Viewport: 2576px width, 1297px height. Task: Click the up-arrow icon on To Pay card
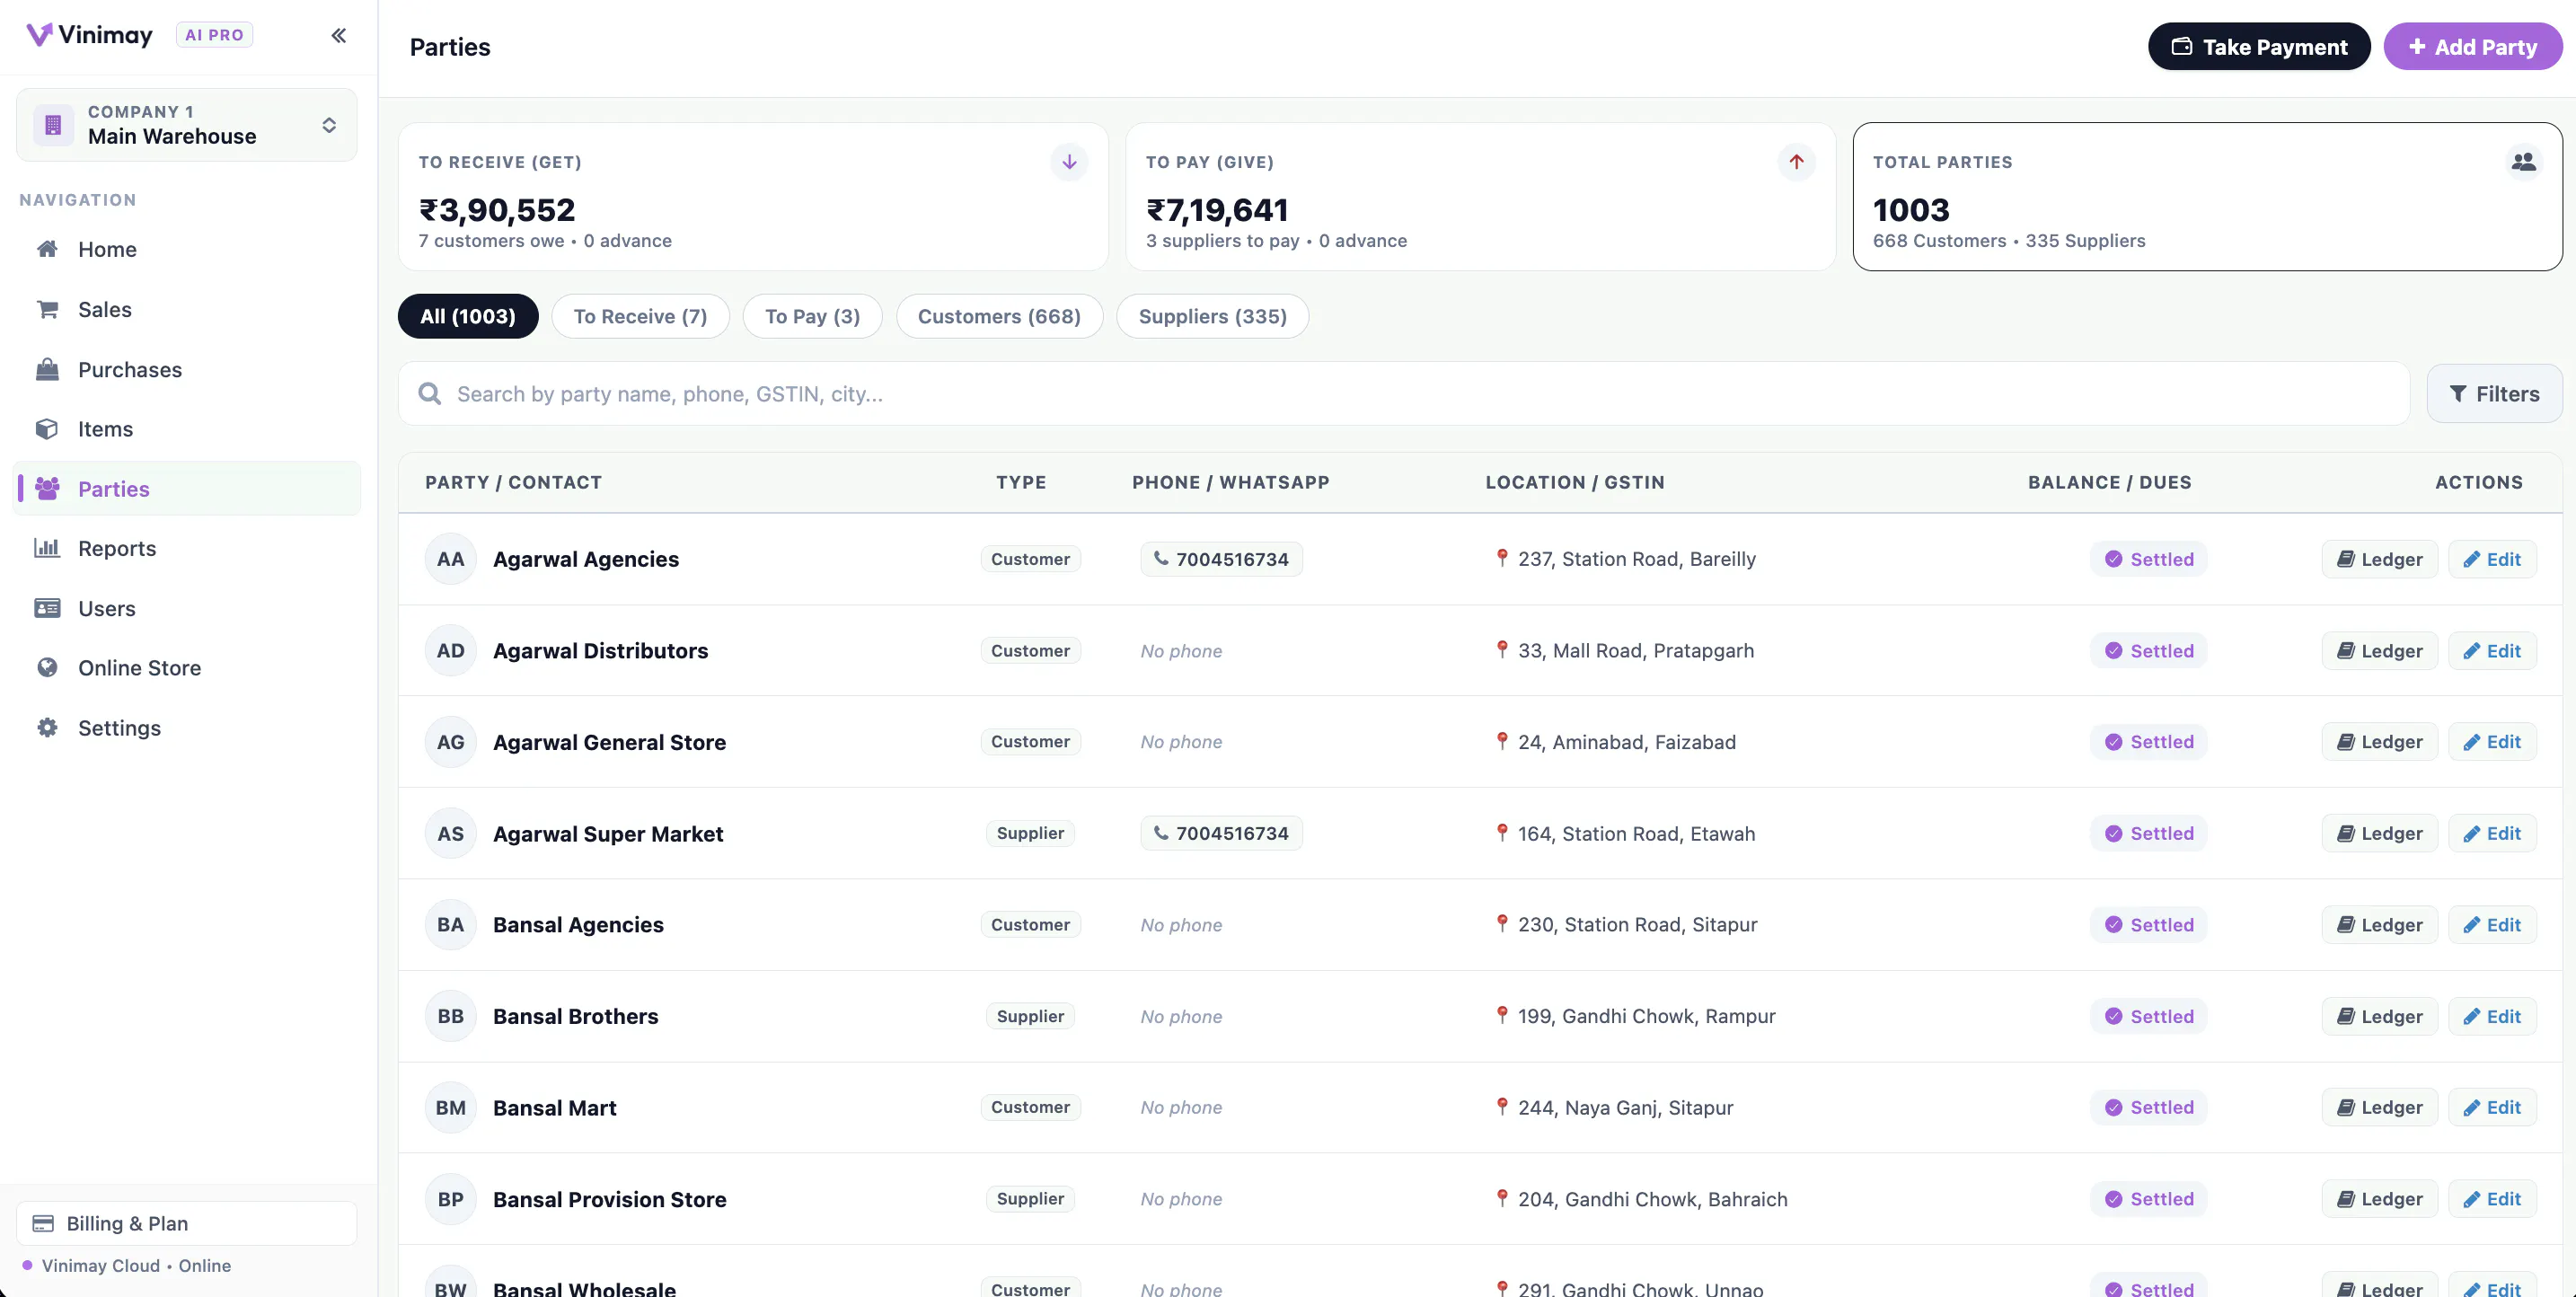1796,162
